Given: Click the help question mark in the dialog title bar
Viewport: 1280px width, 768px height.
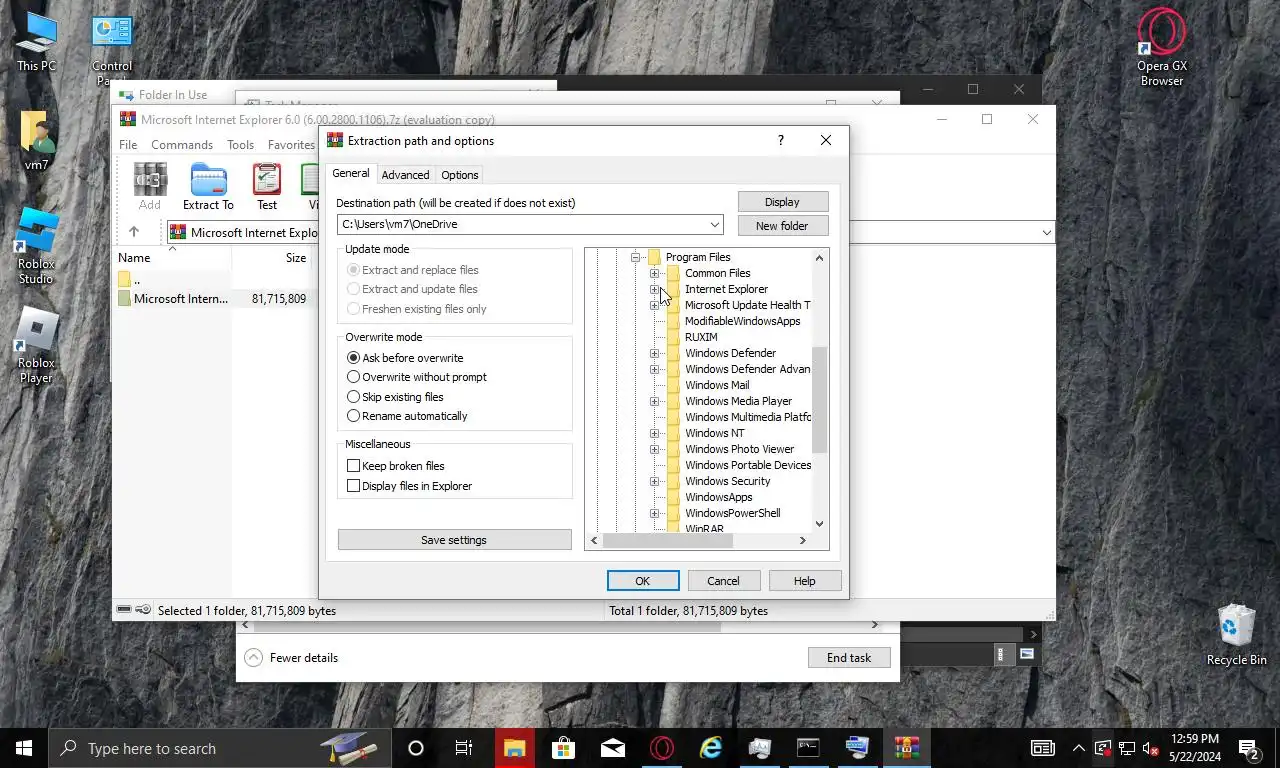Looking at the screenshot, I should click(781, 140).
